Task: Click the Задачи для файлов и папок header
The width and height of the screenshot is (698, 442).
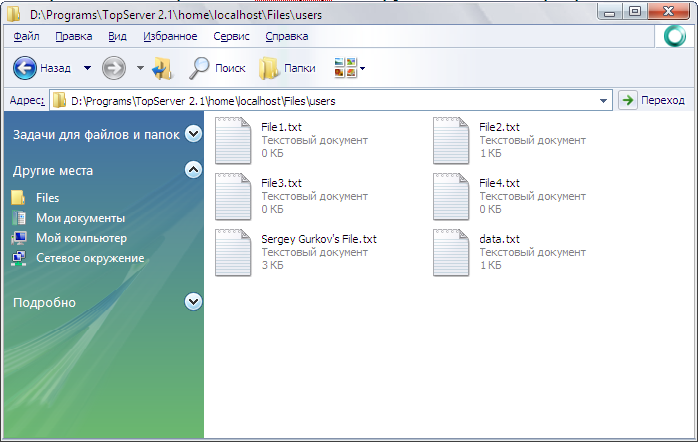Action: pyautogui.click(x=96, y=134)
